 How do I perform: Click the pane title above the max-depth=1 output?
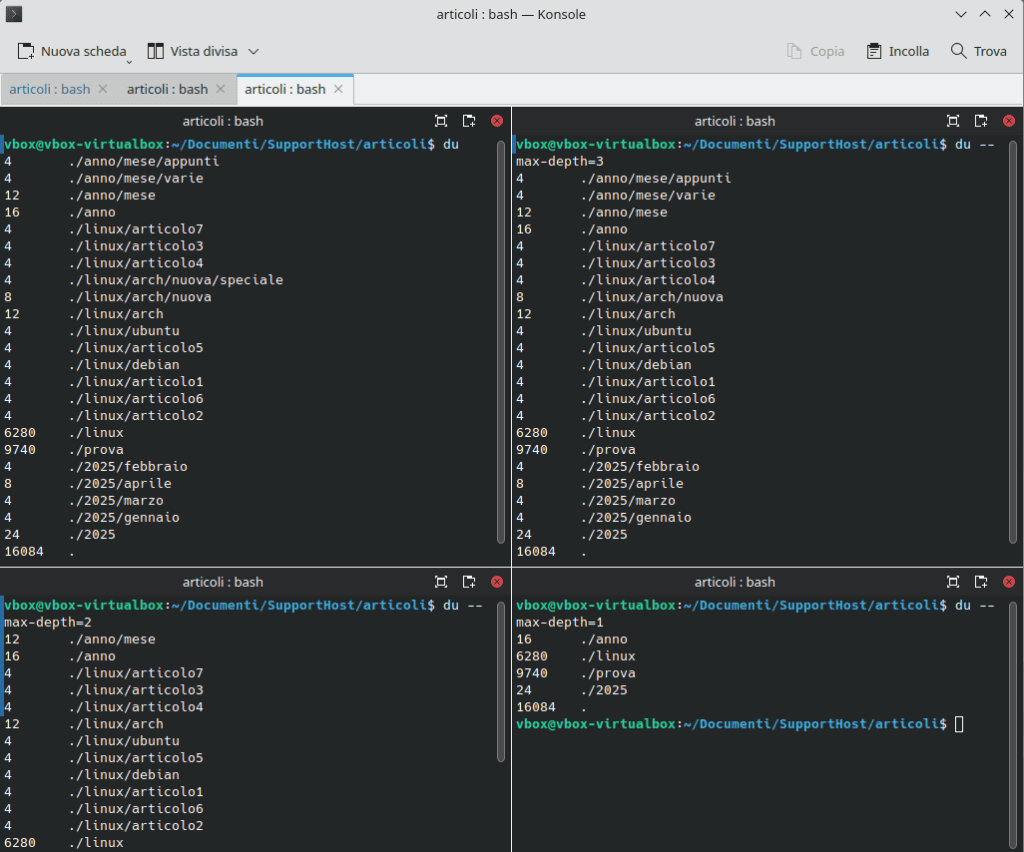735,582
